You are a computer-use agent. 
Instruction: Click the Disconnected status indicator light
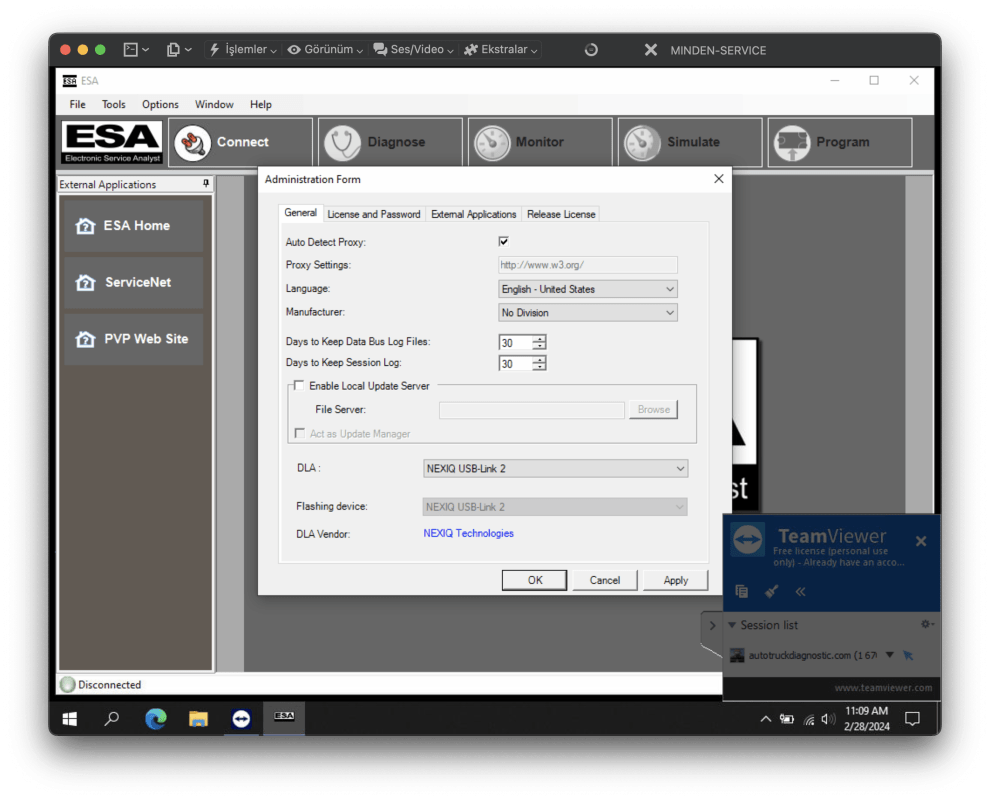(x=68, y=684)
